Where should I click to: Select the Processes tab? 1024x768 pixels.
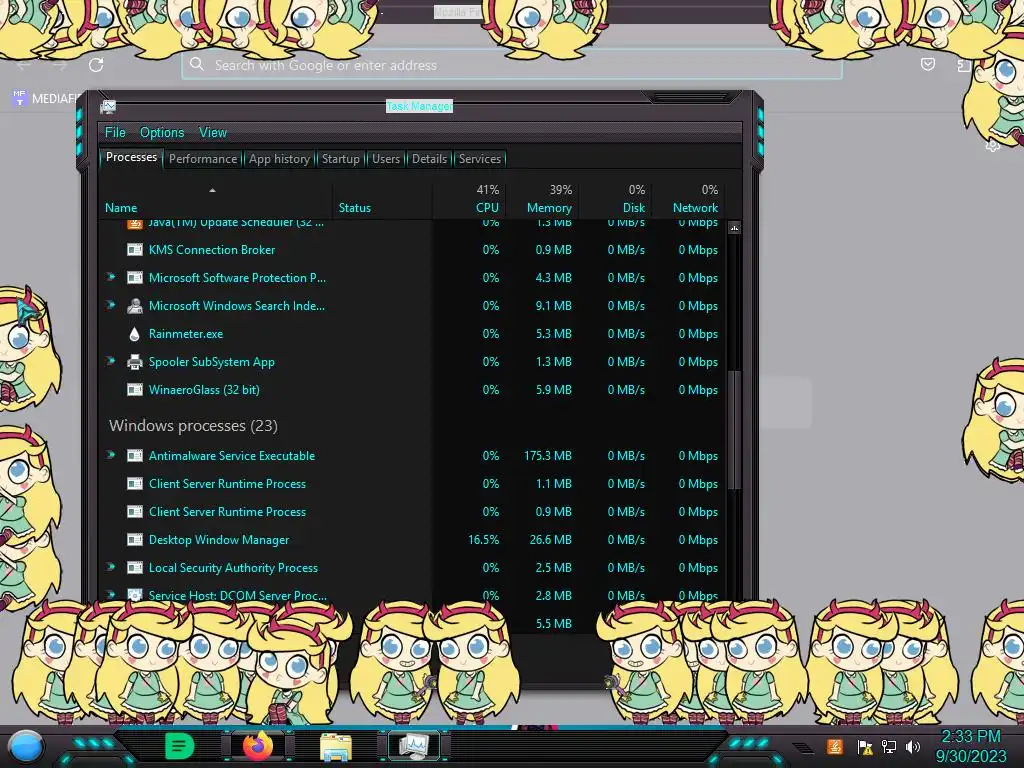[131, 157]
